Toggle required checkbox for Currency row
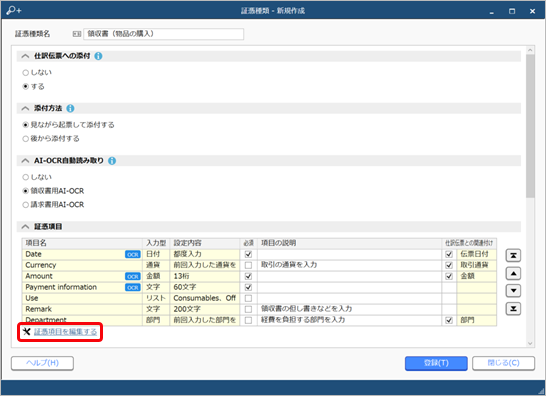 pos(248,265)
